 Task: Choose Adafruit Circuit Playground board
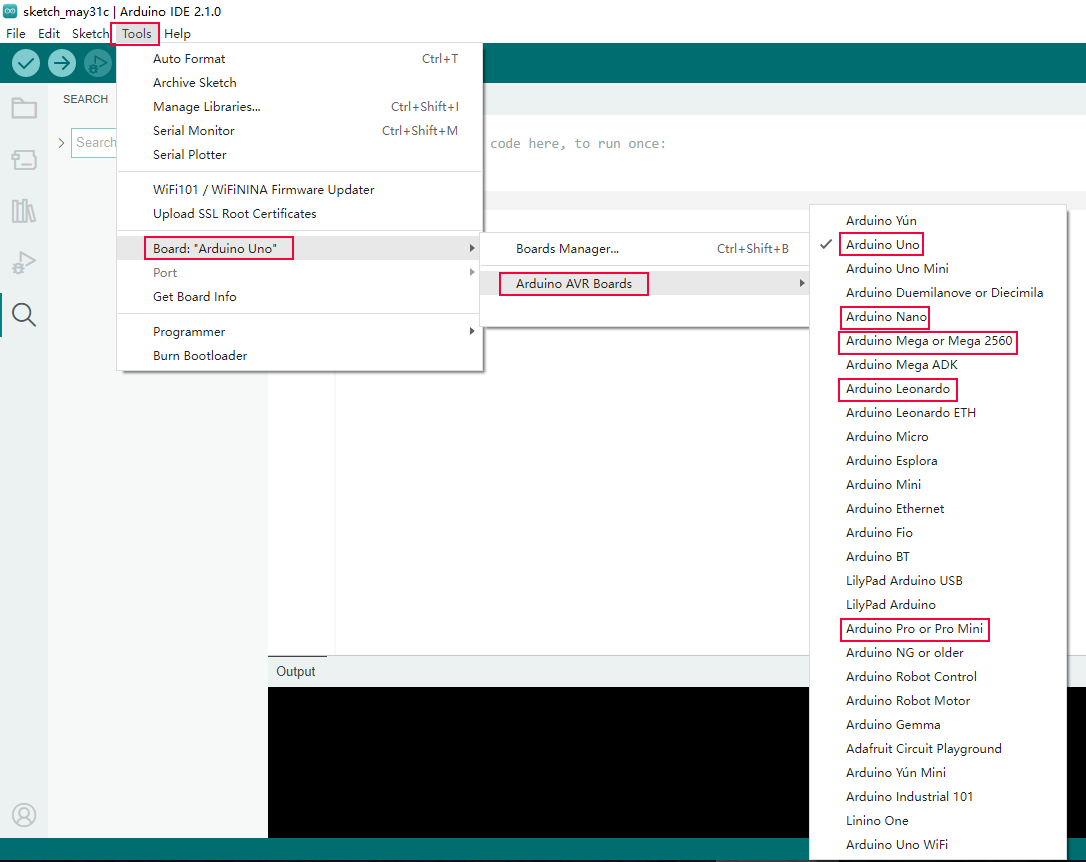pyautogui.click(x=938, y=748)
